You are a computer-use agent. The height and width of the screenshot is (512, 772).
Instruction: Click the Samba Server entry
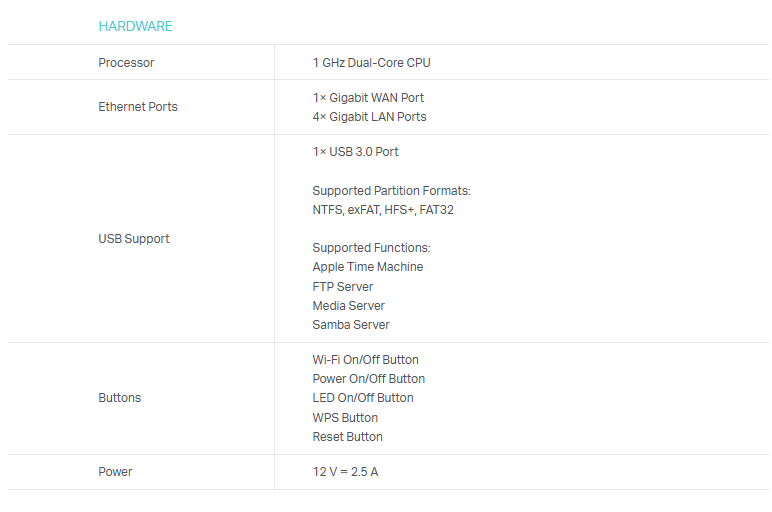[x=351, y=325]
